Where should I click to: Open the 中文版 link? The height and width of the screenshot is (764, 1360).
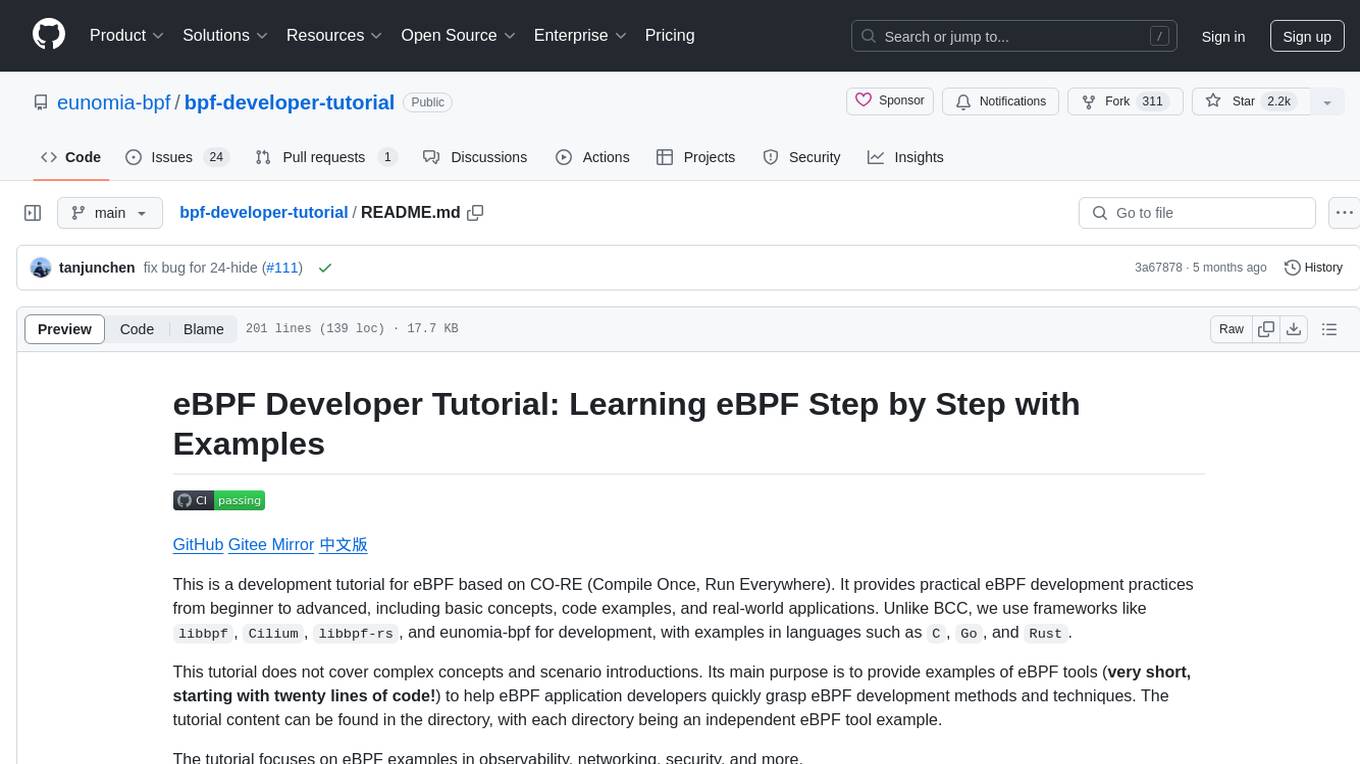[x=343, y=545]
